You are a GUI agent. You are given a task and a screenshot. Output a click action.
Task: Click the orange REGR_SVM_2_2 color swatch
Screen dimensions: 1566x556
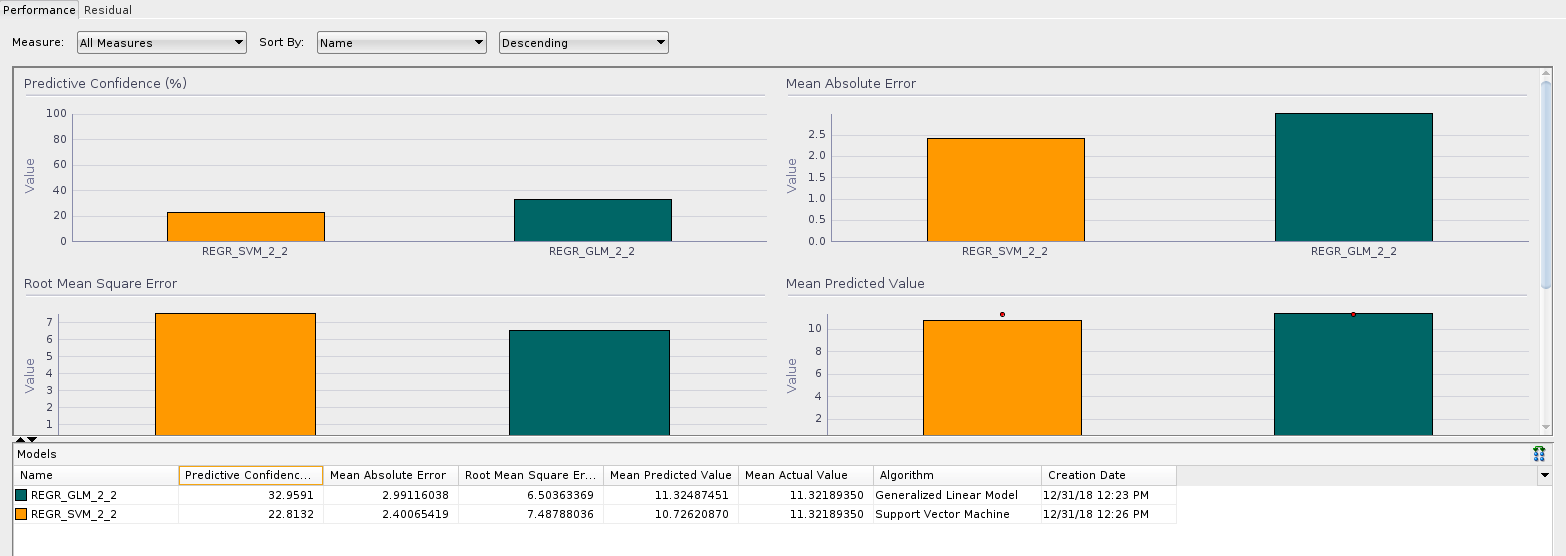tap(21, 514)
